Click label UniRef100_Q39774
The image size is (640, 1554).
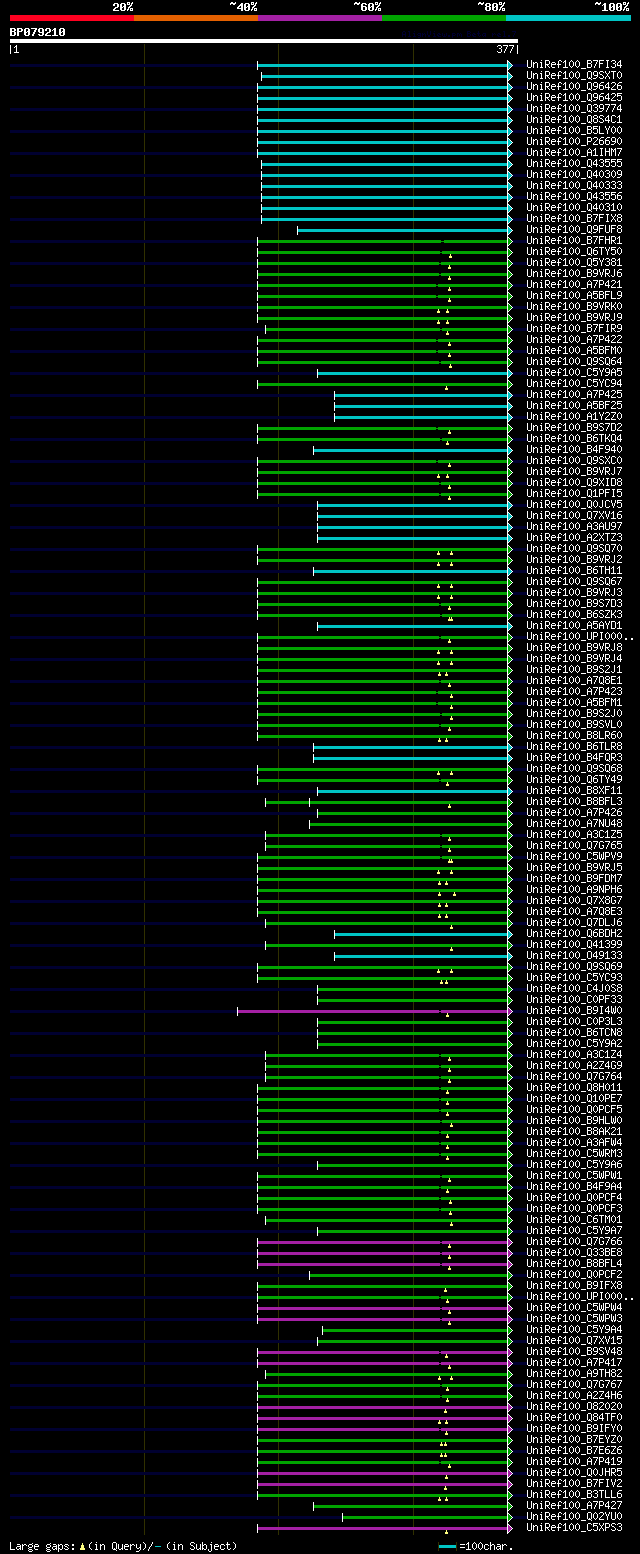[x=574, y=109]
